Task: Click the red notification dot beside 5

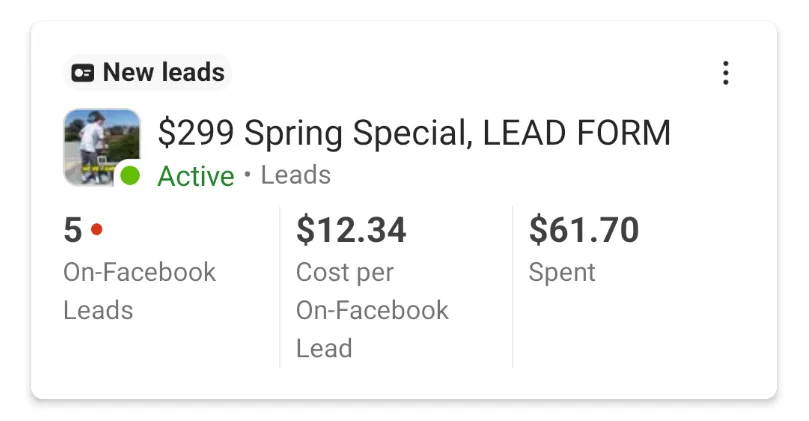Action: click(x=96, y=229)
